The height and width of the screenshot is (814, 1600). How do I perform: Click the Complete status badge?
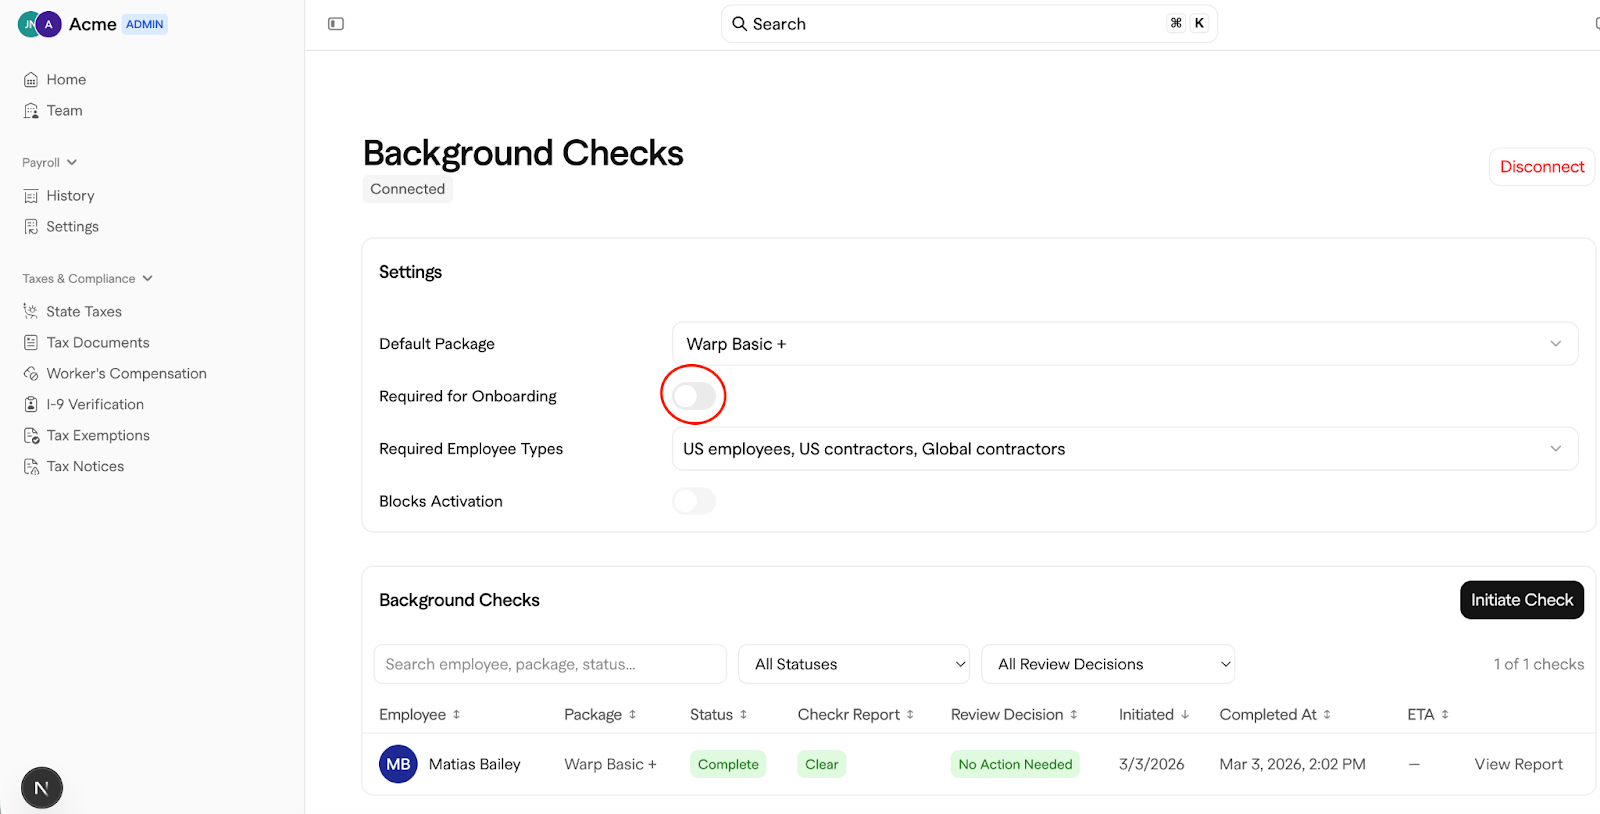(x=728, y=764)
